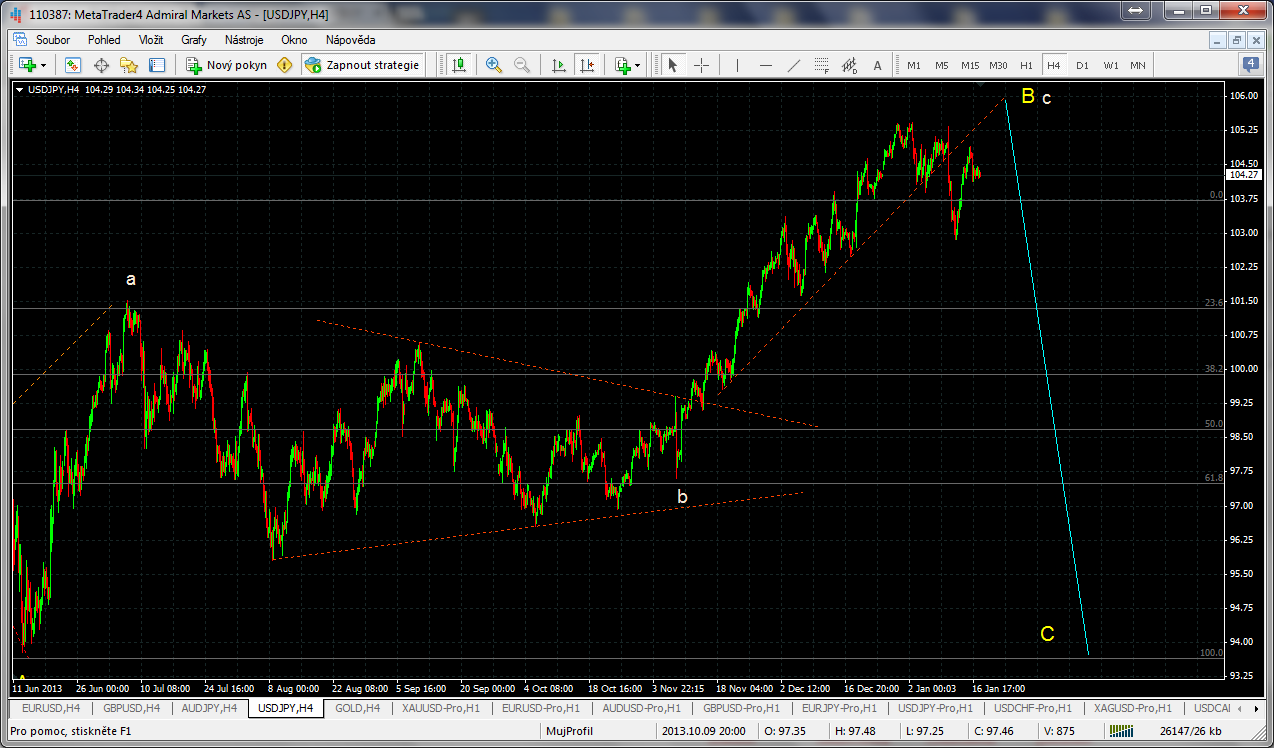
Task: Click the chart document icon in menu bar
Action: 18,40
